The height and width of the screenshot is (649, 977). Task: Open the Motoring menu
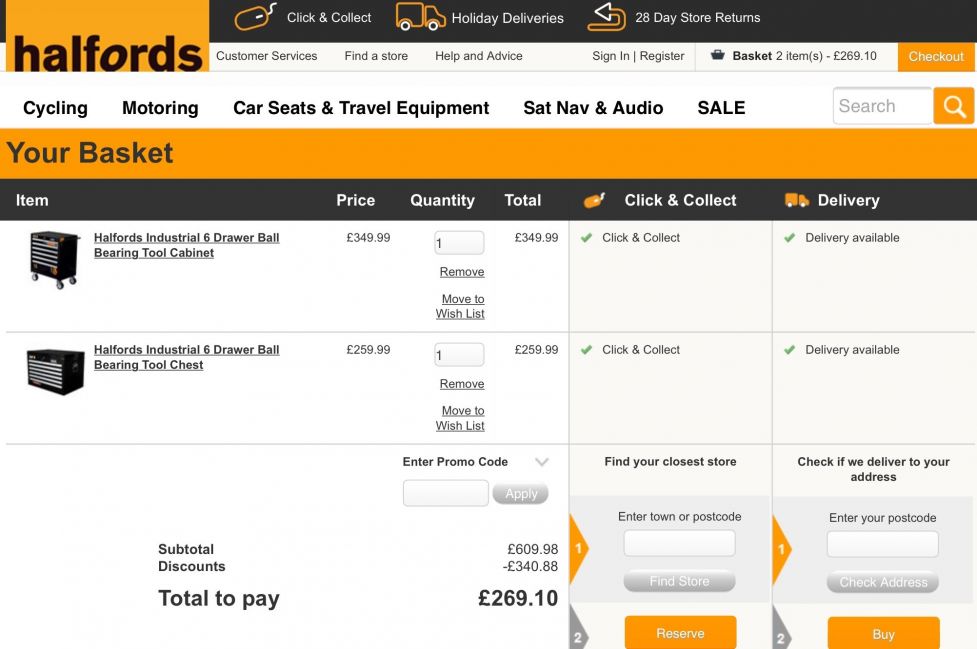(160, 108)
